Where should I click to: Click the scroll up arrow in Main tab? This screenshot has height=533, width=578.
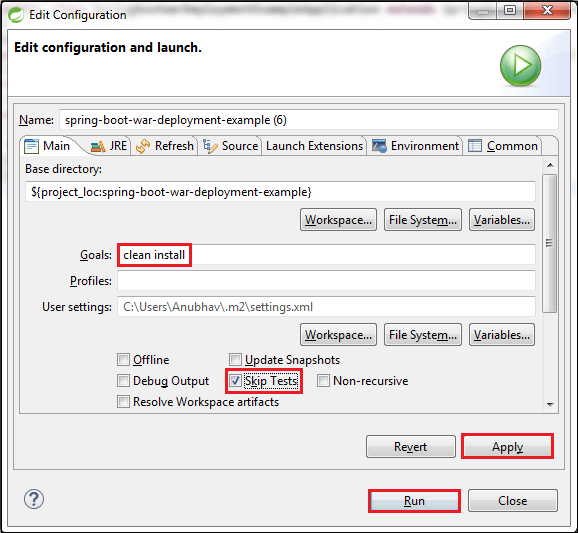pyautogui.click(x=550, y=165)
